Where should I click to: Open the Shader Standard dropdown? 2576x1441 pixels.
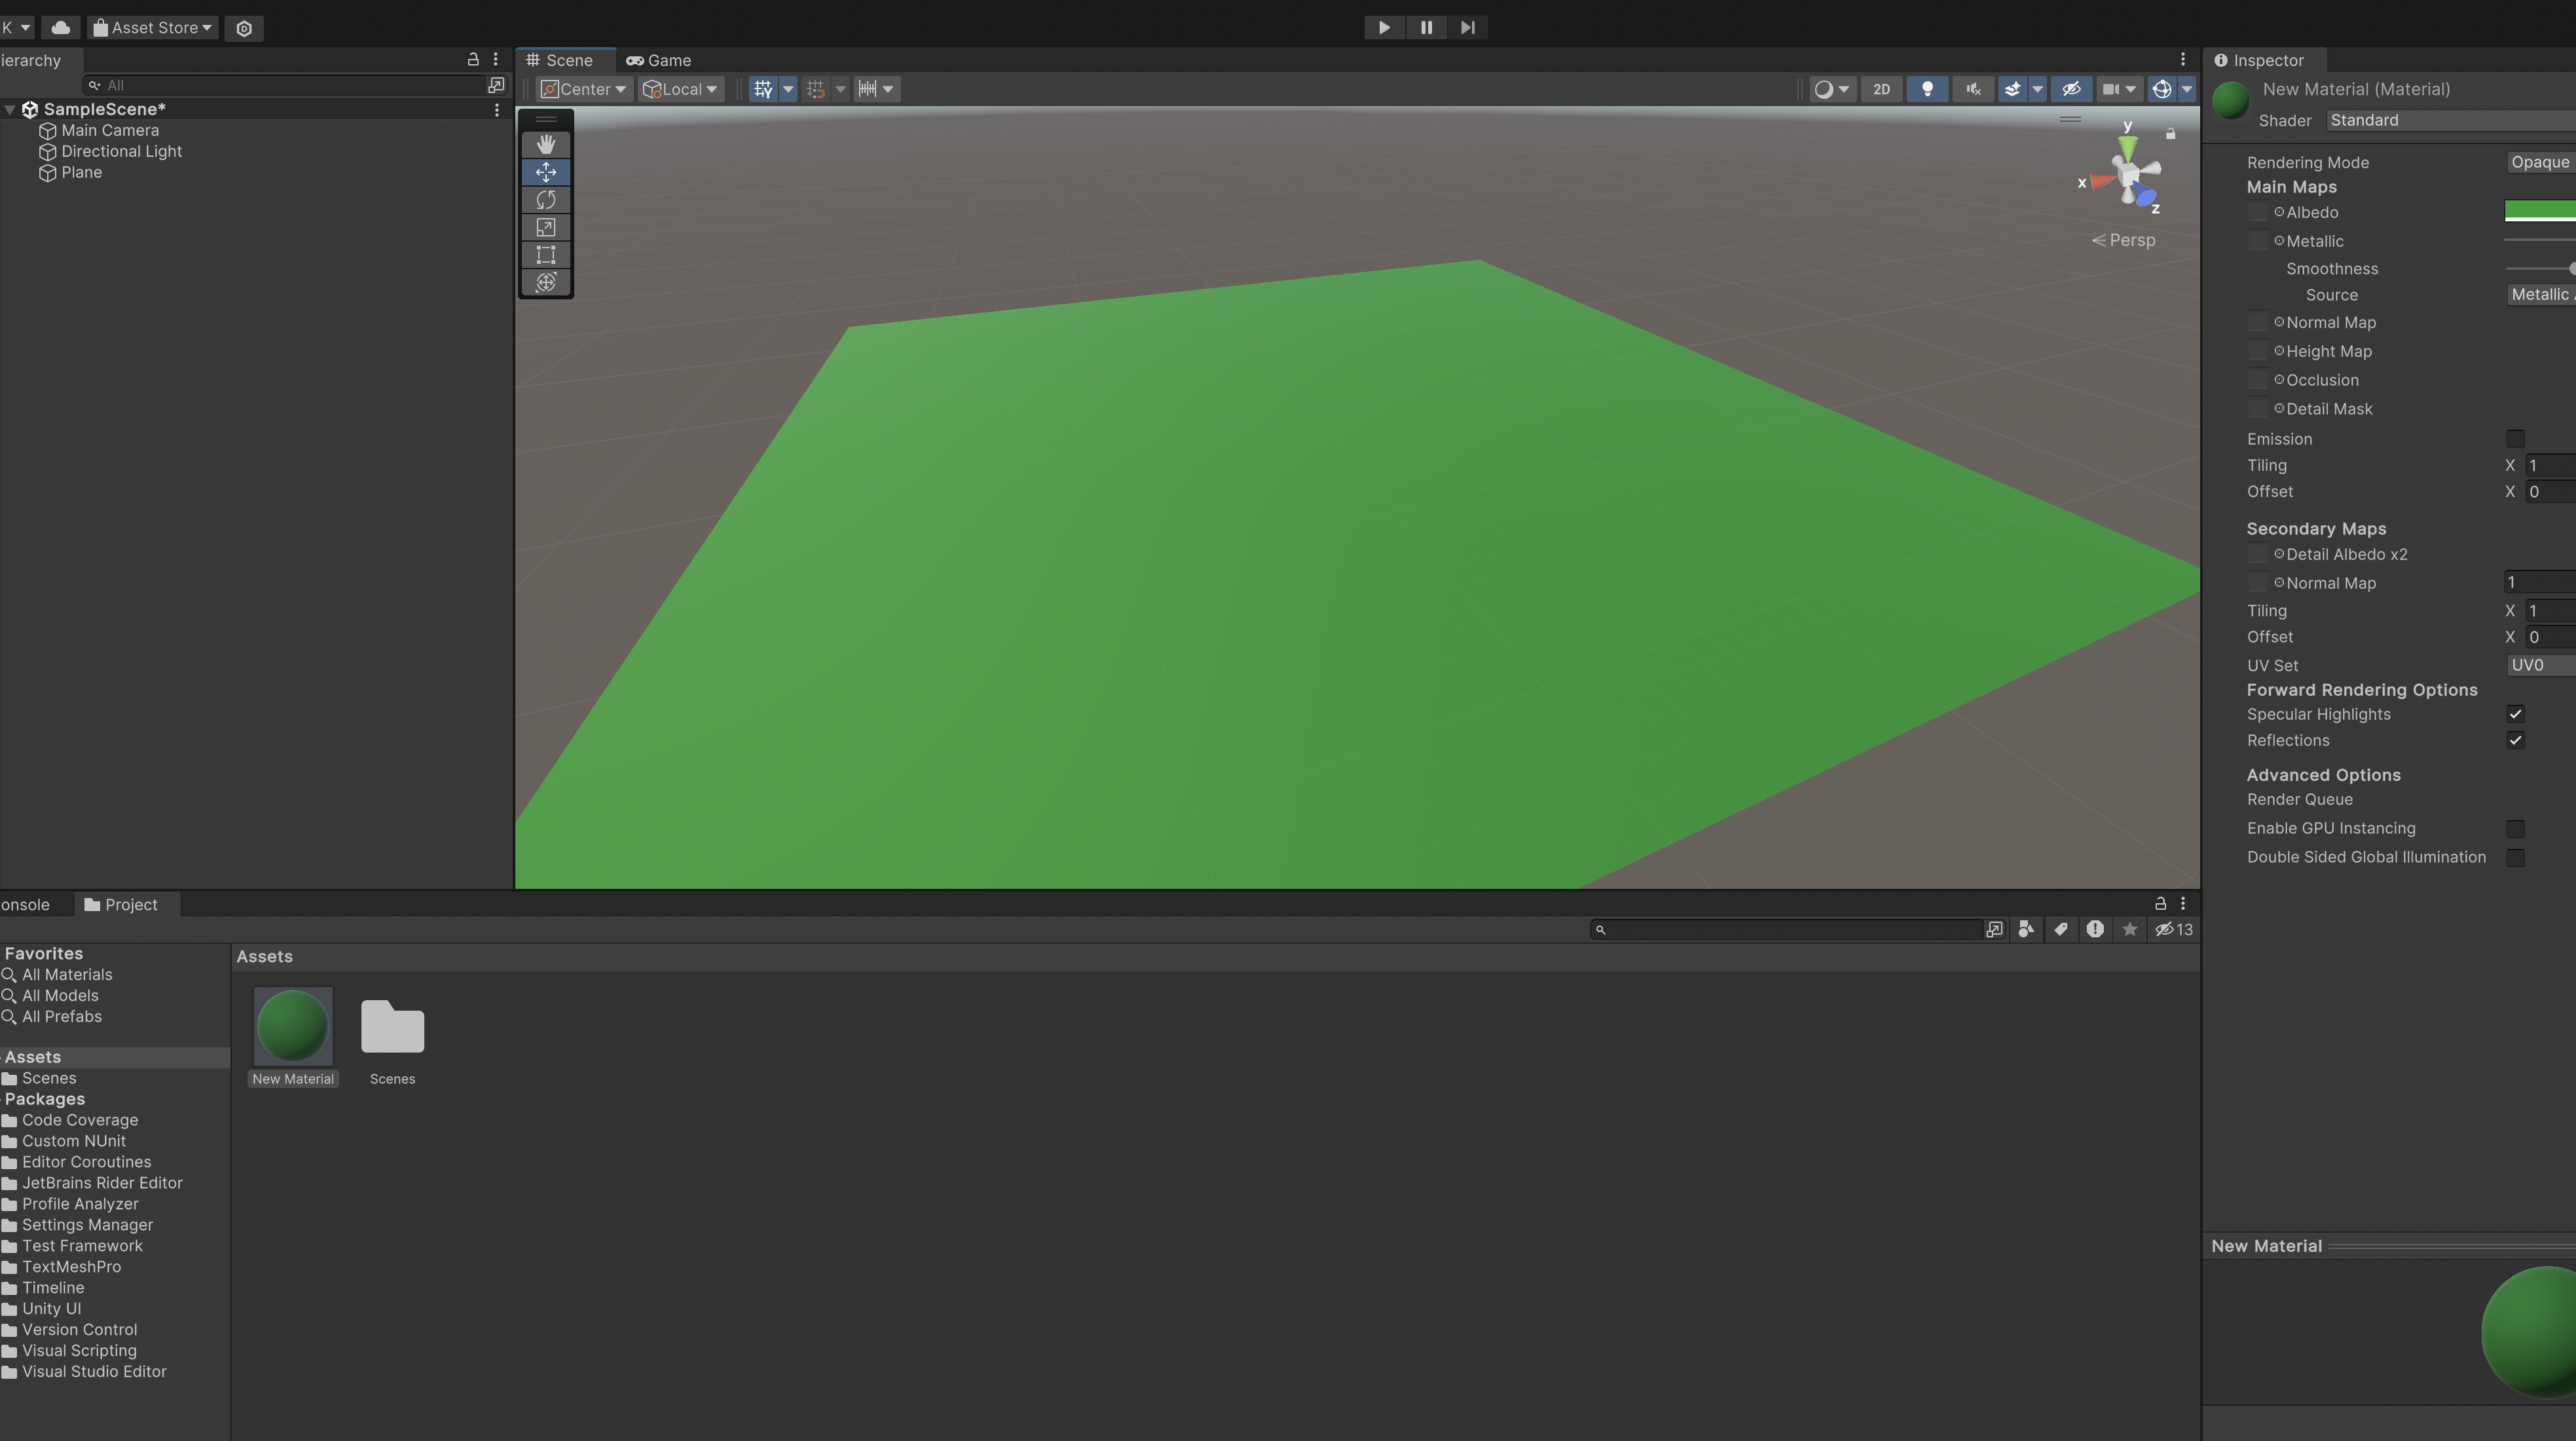(2451, 120)
